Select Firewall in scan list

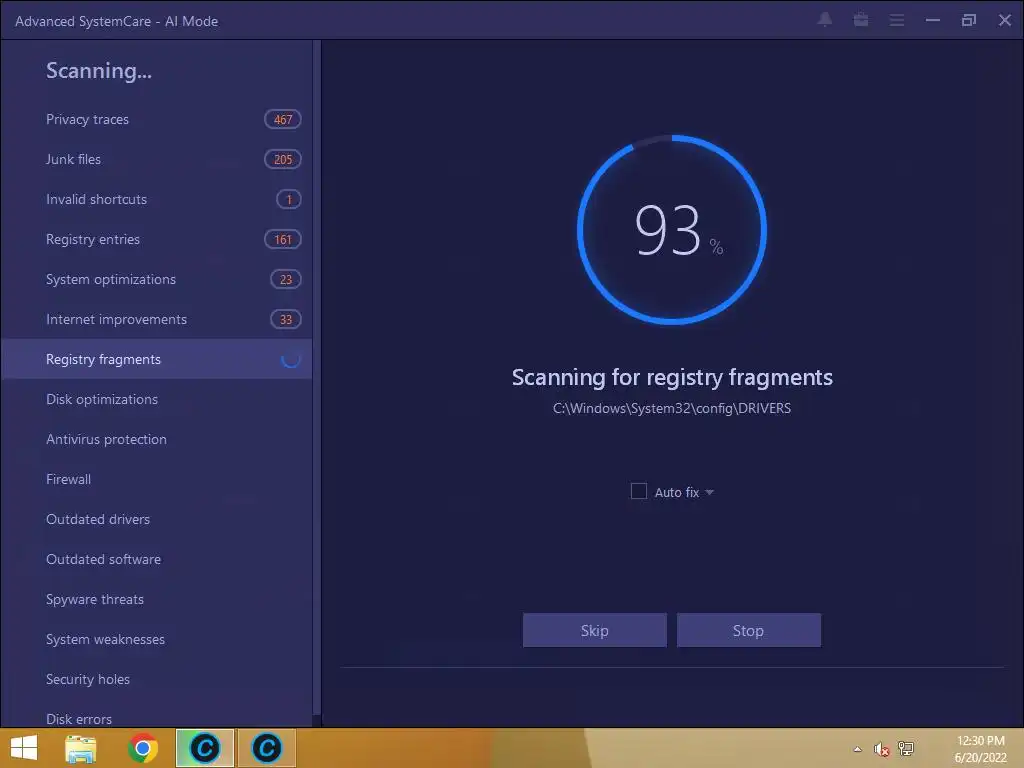[155, 479]
